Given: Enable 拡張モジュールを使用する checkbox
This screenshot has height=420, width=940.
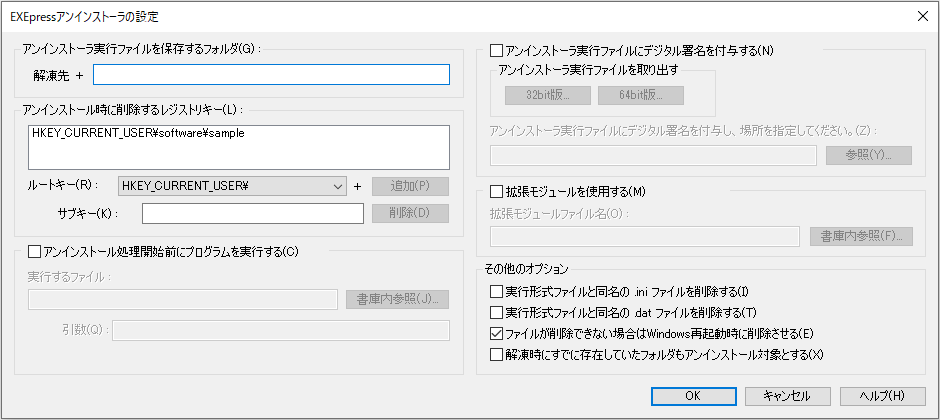Looking at the screenshot, I should click(496, 192).
